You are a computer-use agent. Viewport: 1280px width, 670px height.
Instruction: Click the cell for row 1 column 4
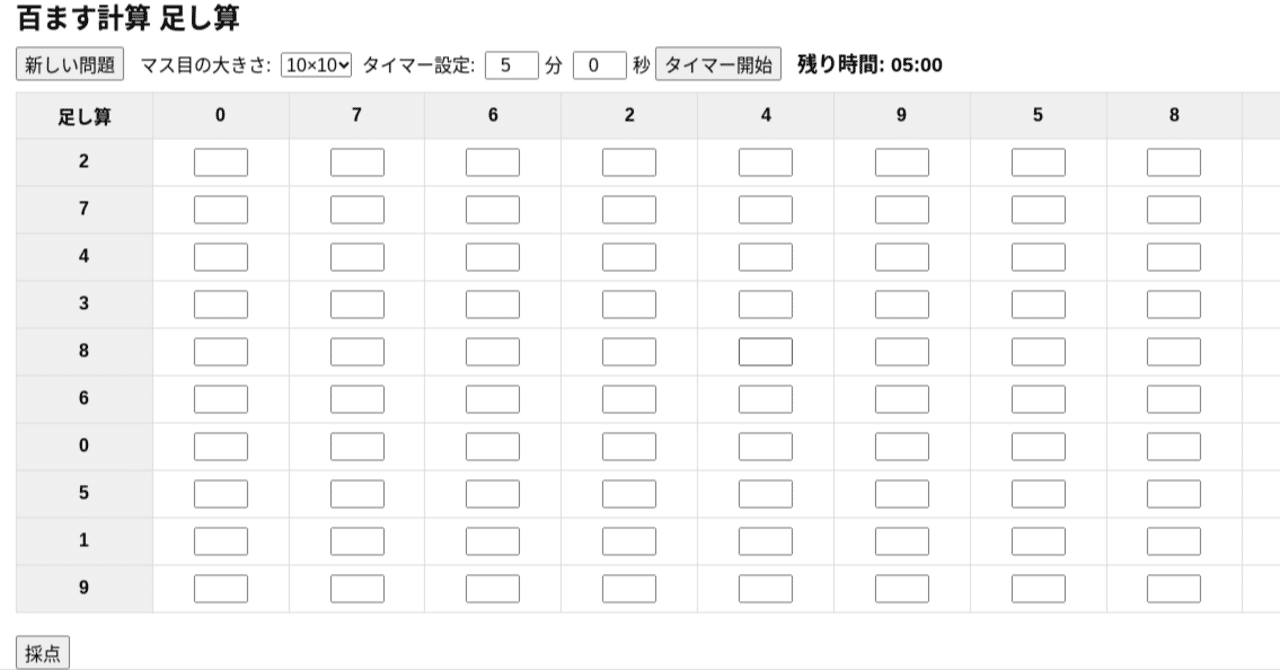click(765, 541)
